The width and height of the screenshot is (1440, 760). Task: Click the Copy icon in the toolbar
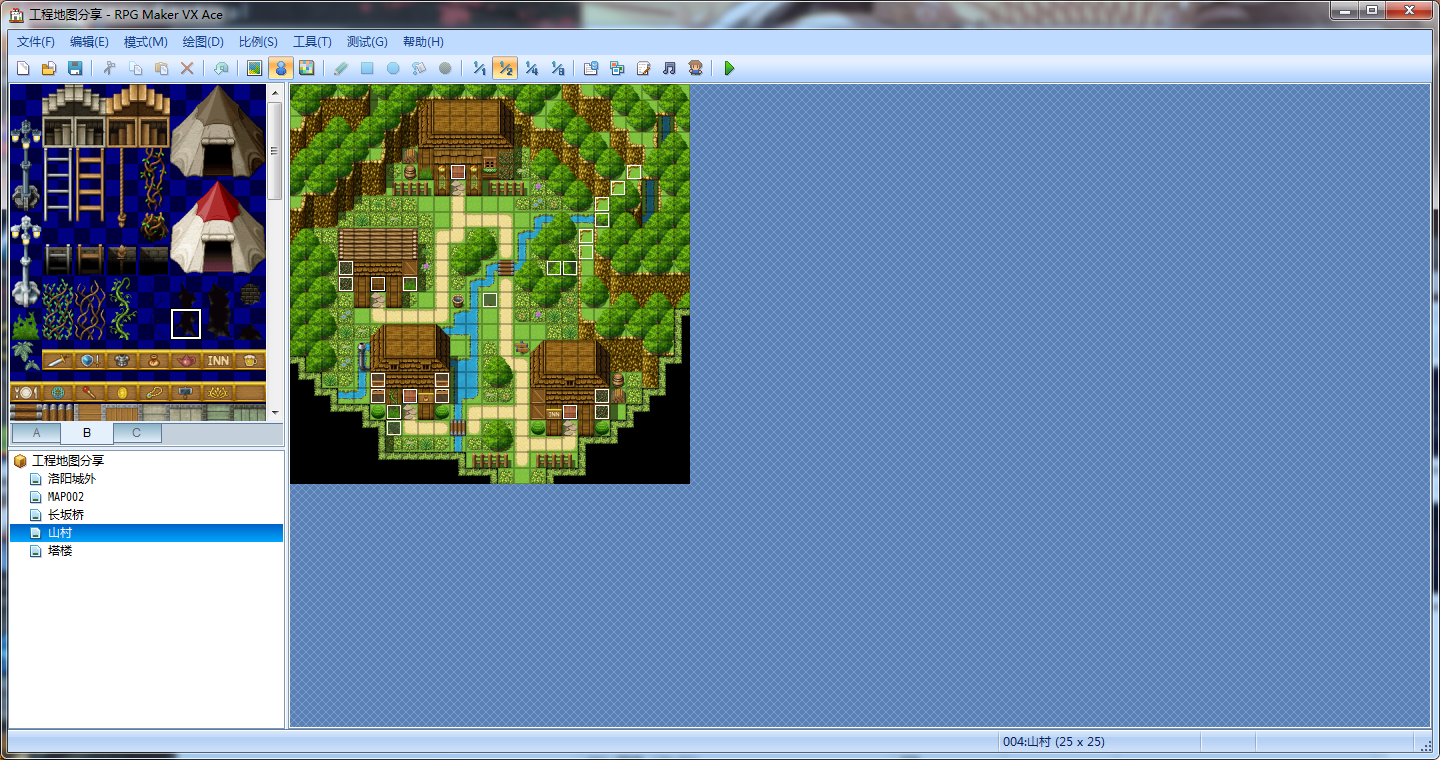click(x=135, y=68)
